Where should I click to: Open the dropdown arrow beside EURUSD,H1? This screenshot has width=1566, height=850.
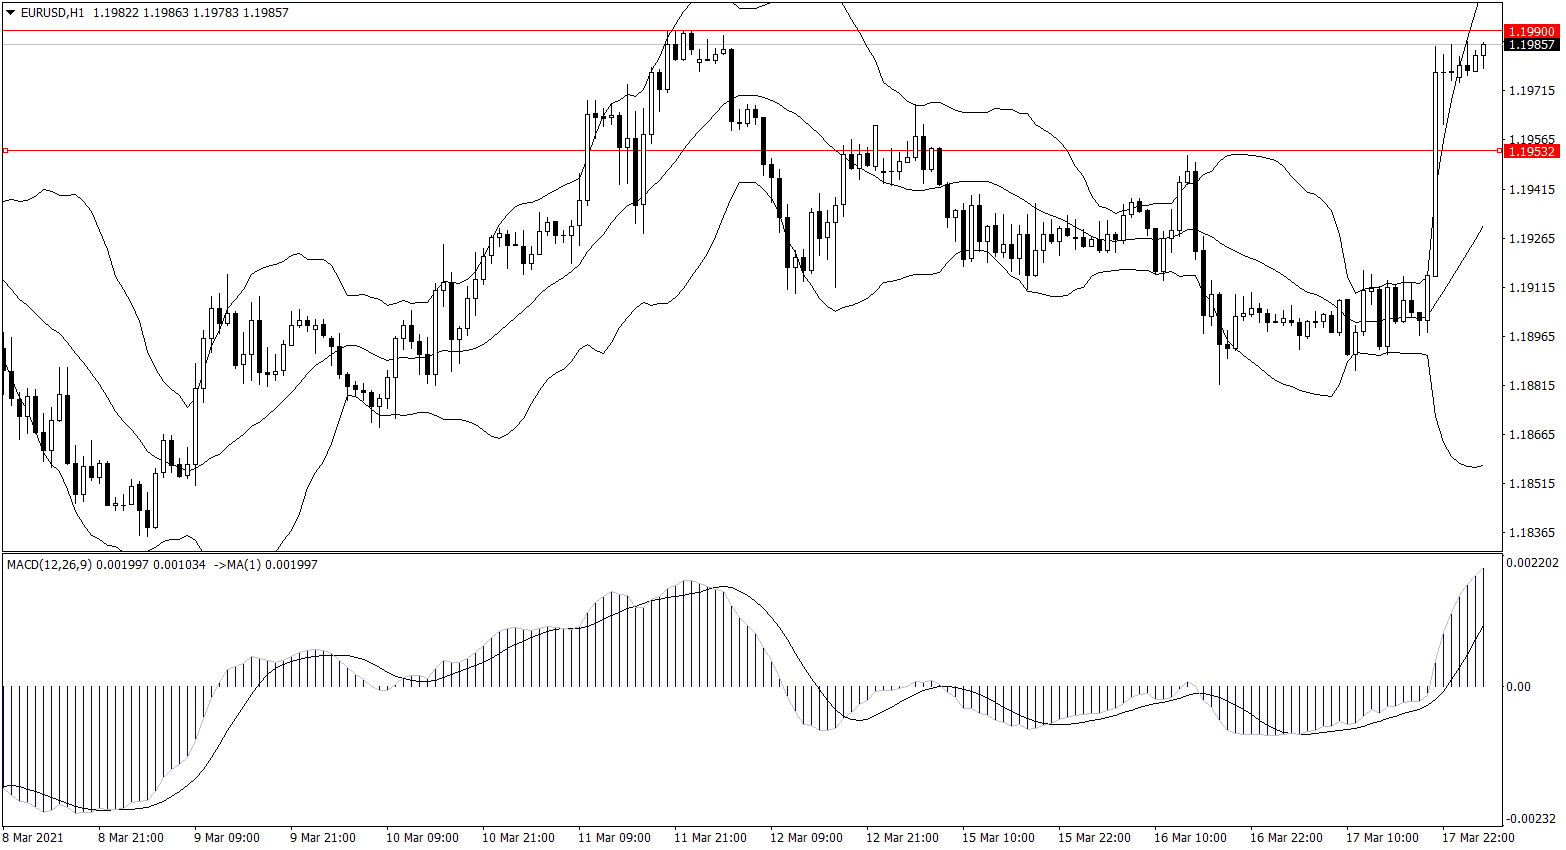11,13
